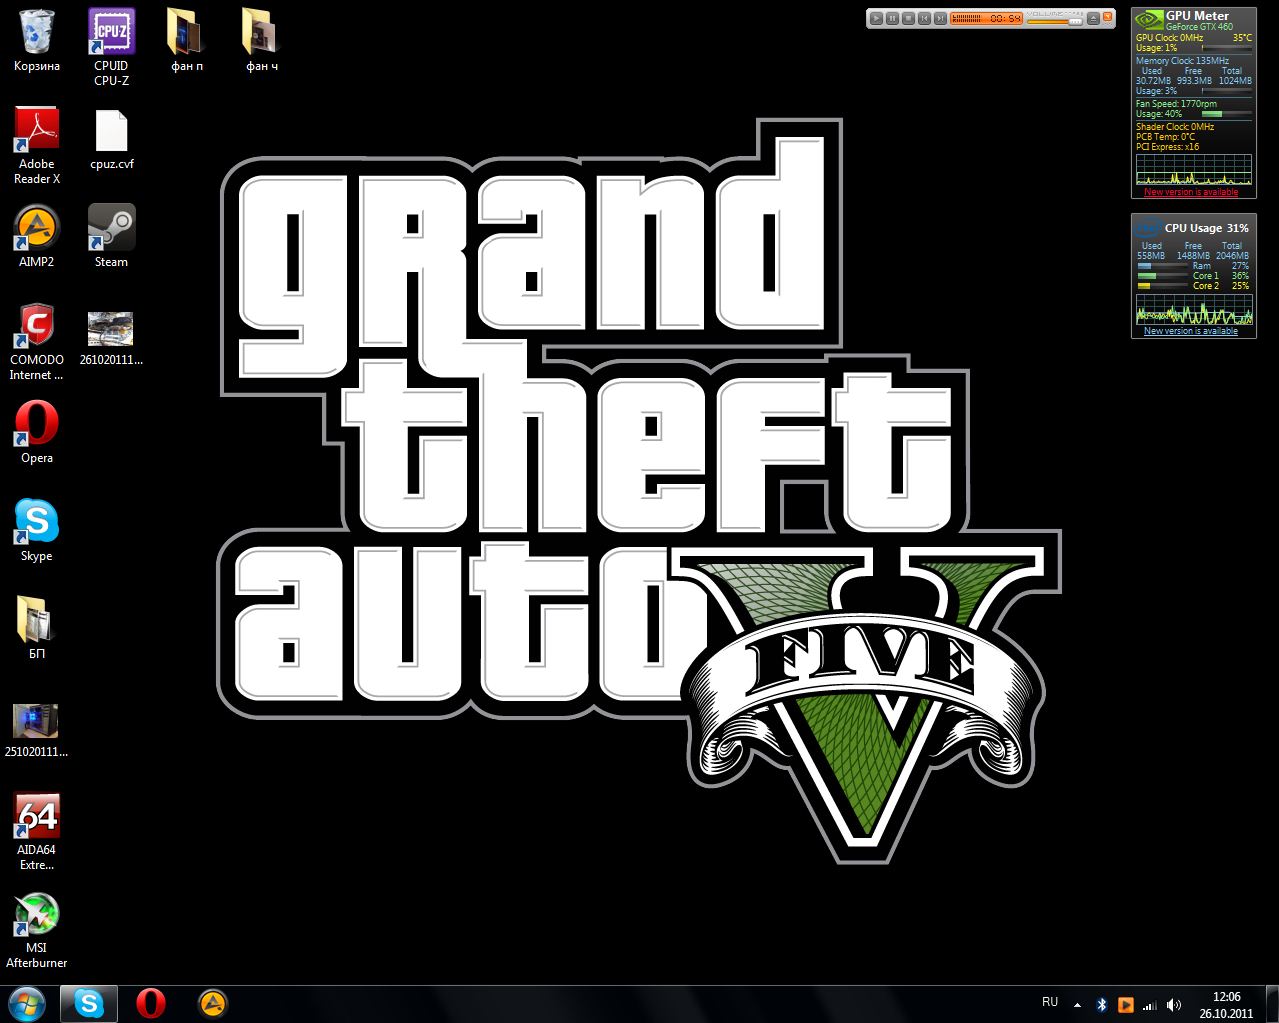Launch Steam from the desktop
The image size is (1279, 1023).
click(x=111, y=228)
